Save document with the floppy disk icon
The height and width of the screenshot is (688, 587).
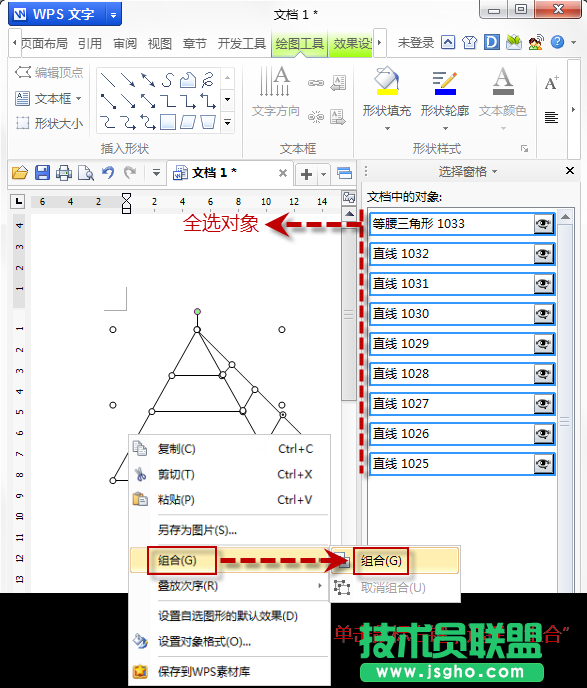tap(42, 173)
